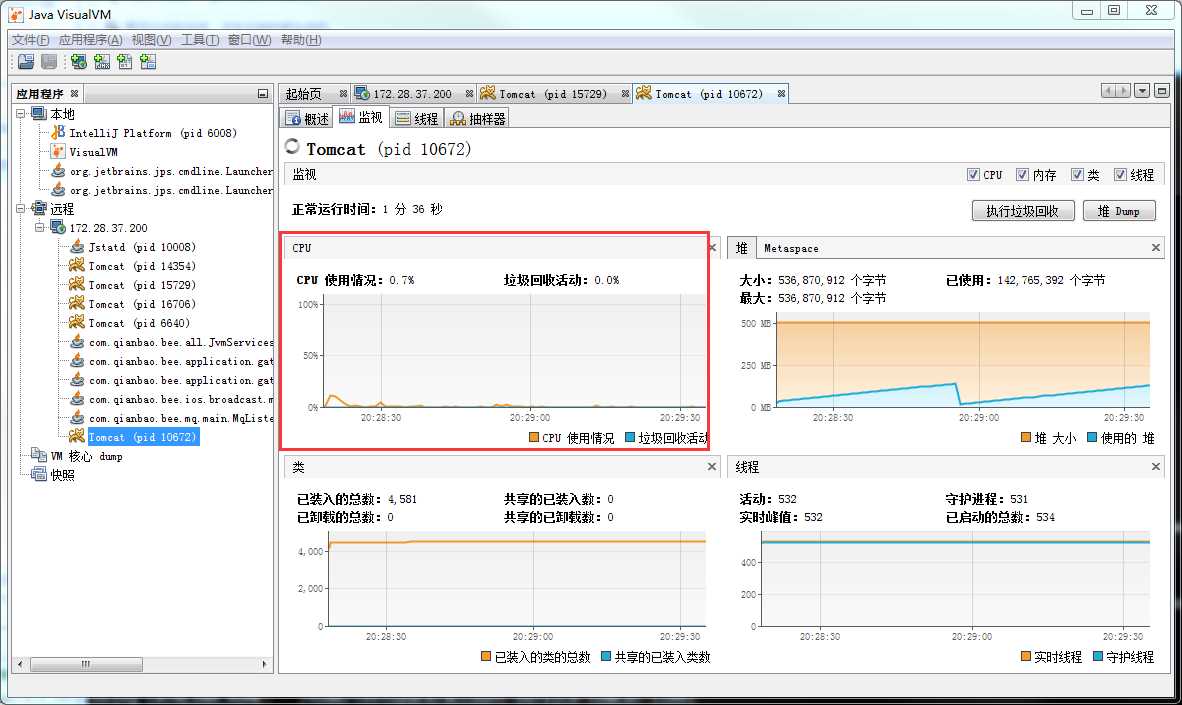Open the editor tabs dropdown list arrow
The image size is (1182, 705).
[x=1142, y=91]
